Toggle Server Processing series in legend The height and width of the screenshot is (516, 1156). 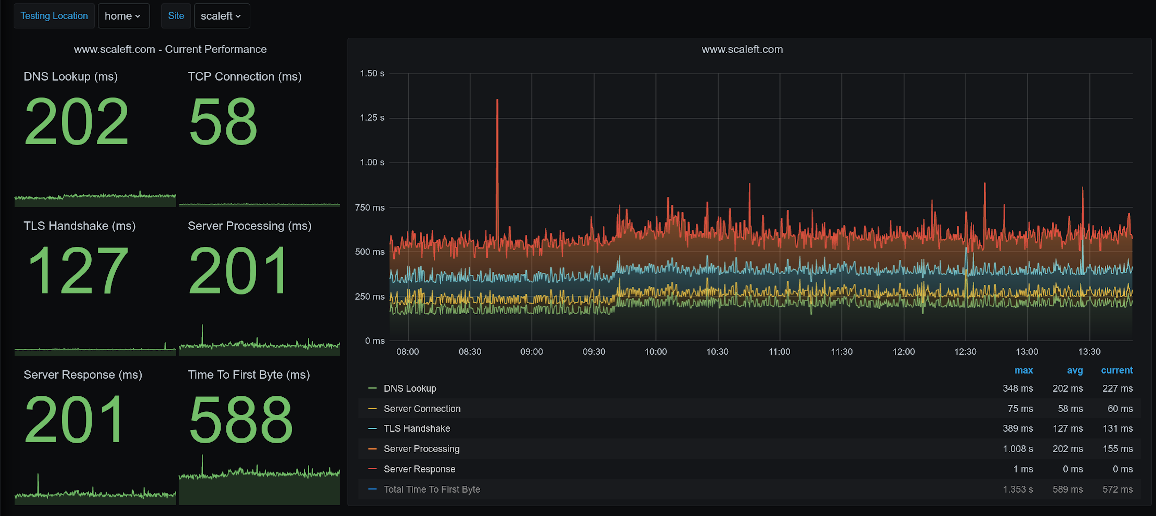click(421, 449)
